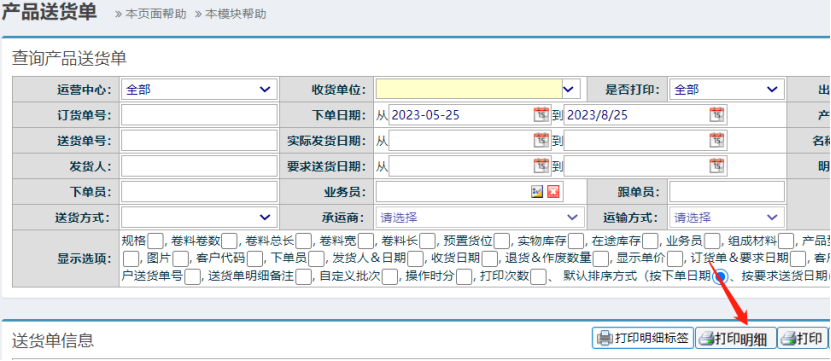Open the 本模块帮助 help link
The width and height of the screenshot is (831, 361).
[x=231, y=14]
